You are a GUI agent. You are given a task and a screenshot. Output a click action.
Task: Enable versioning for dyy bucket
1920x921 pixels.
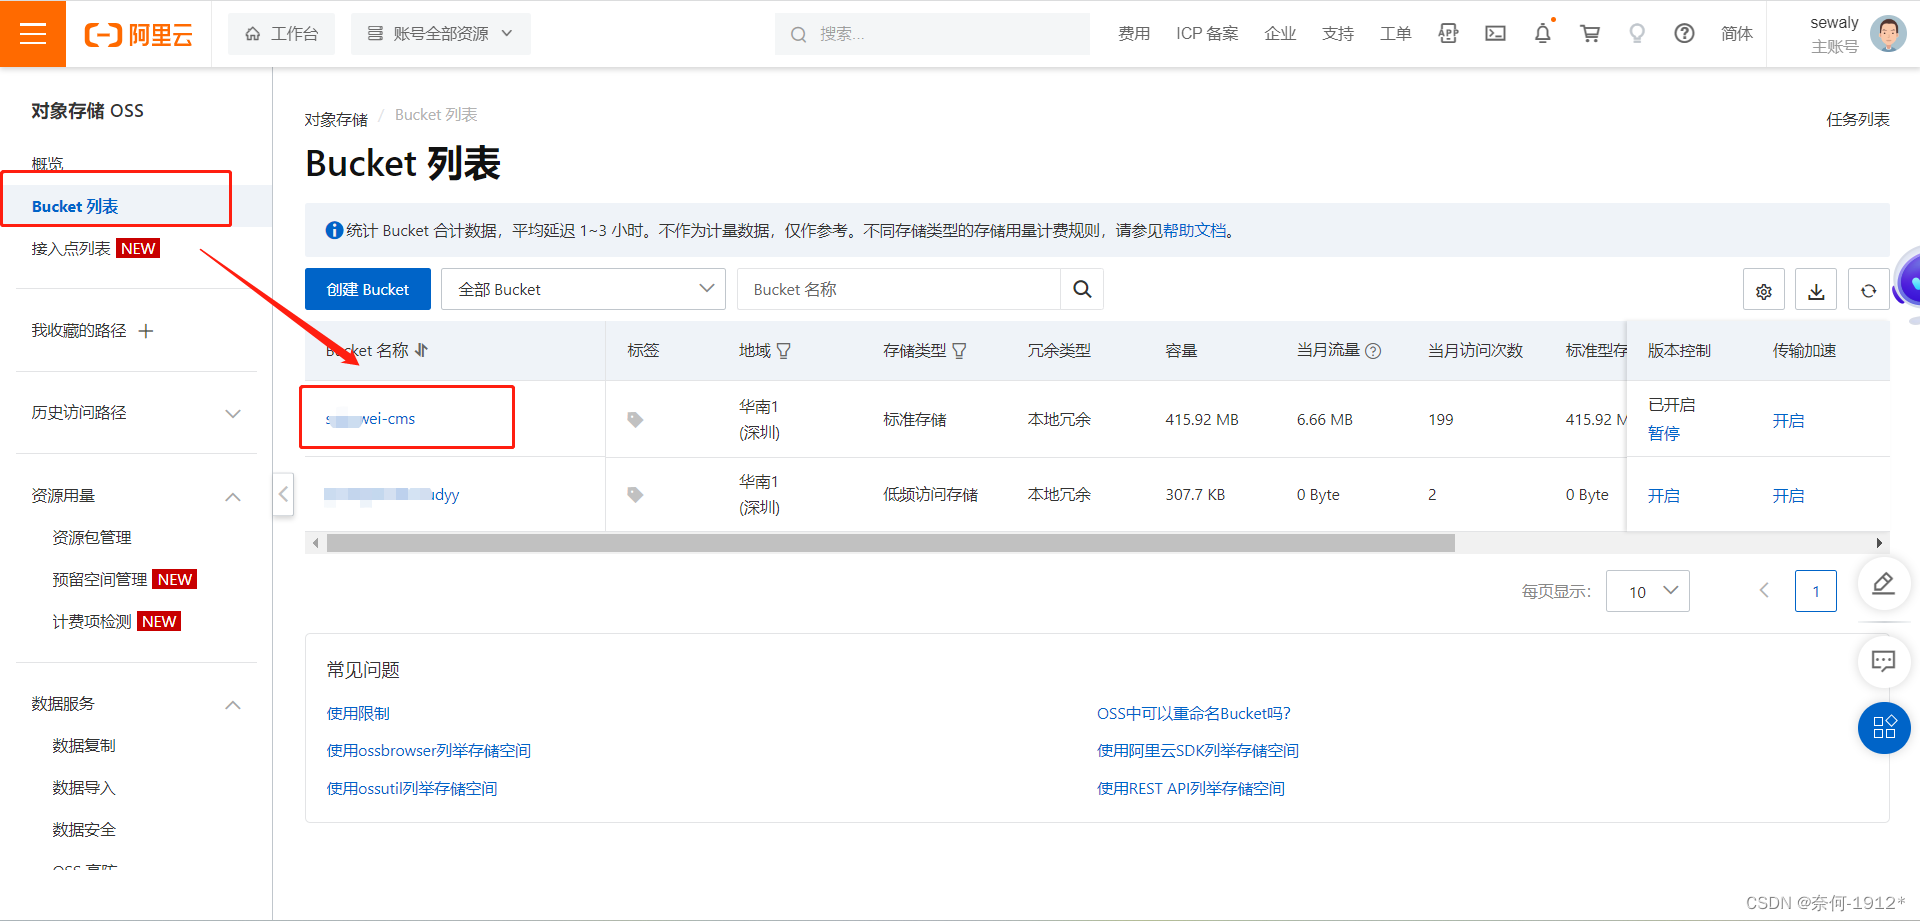click(x=1664, y=496)
